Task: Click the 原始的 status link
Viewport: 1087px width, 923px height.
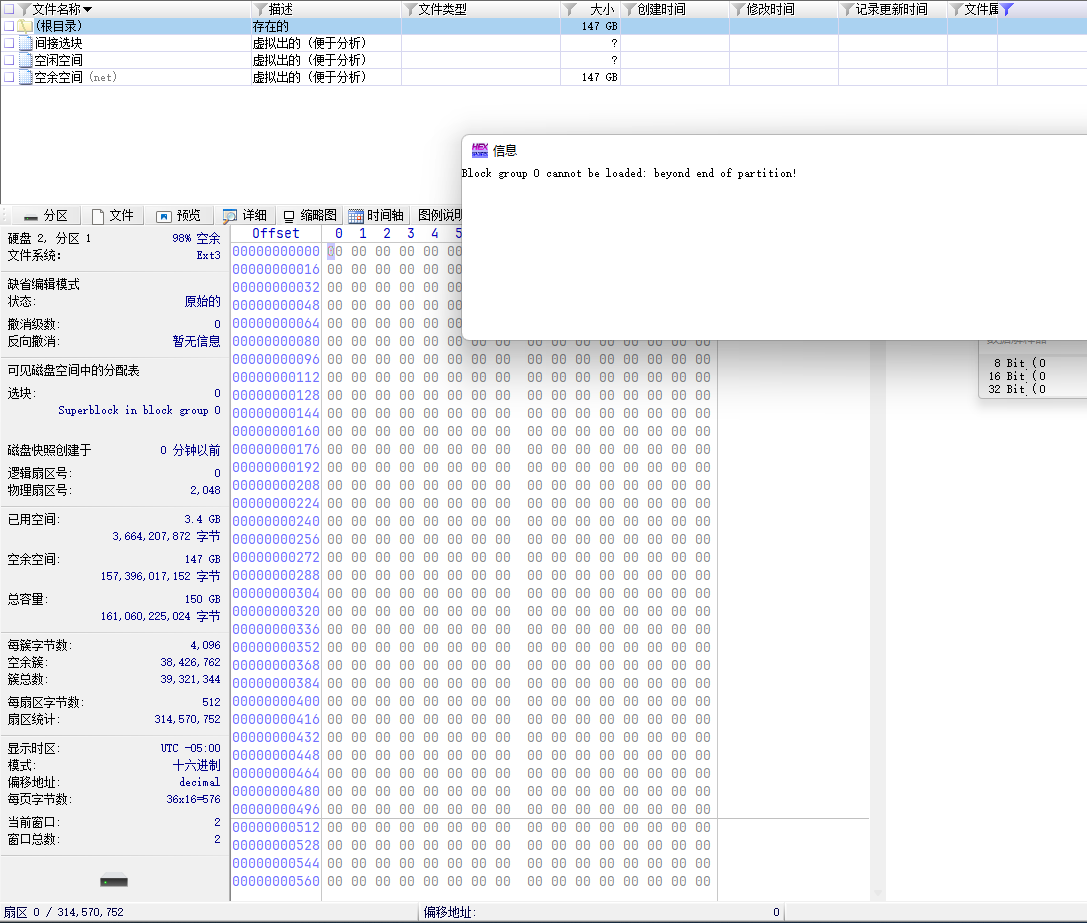Action: click(x=202, y=302)
